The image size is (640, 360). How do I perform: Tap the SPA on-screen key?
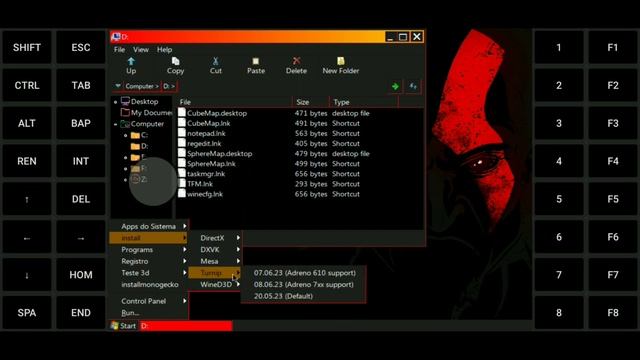coord(27,313)
